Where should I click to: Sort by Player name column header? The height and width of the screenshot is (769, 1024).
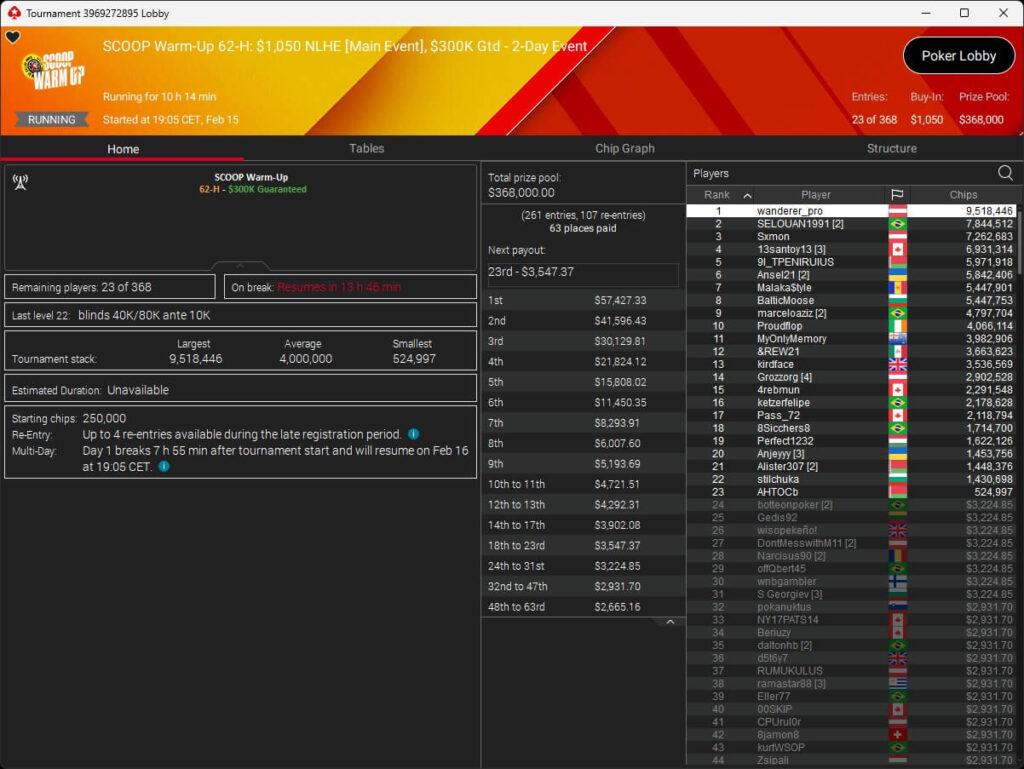pos(816,195)
